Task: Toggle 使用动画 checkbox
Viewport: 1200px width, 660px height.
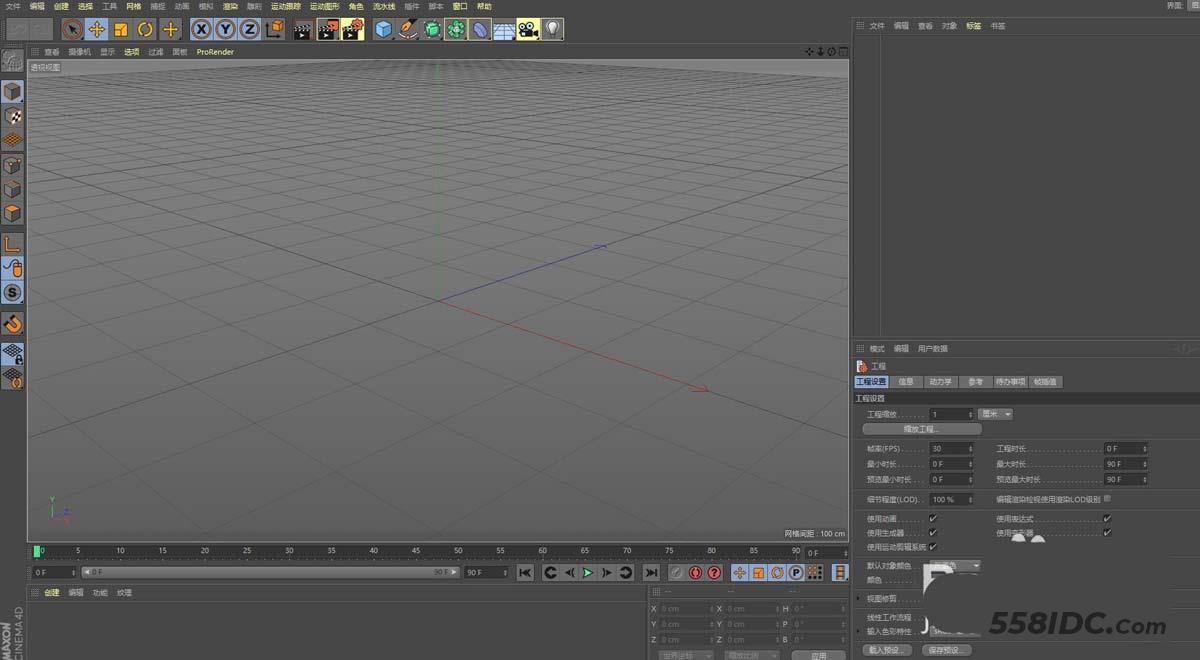Action: pos(933,519)
